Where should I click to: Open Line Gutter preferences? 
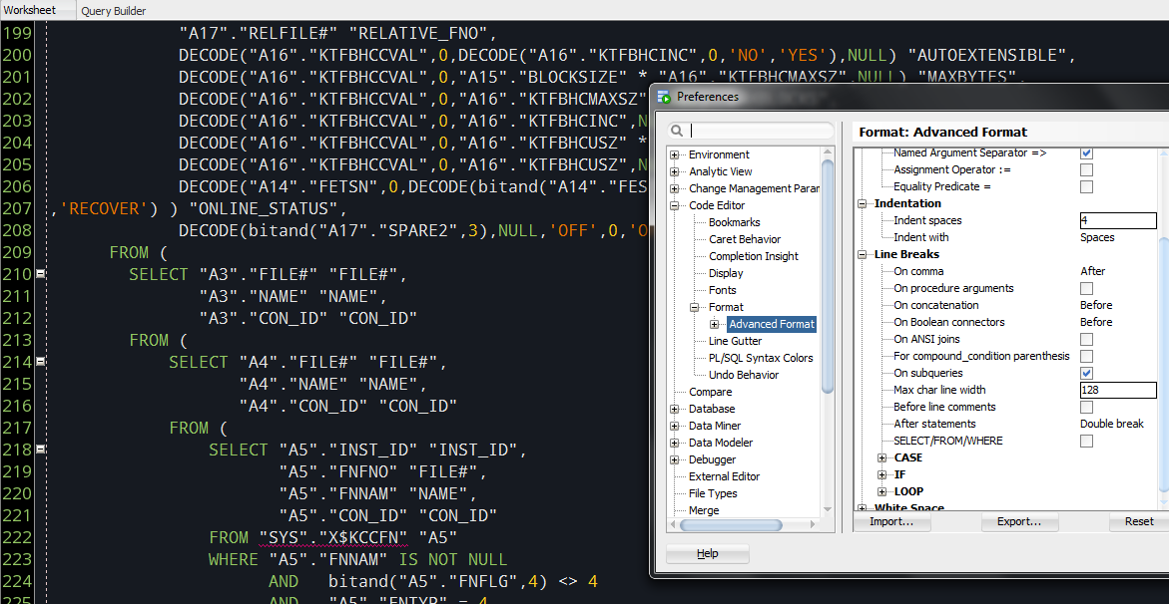pyautogui.click(x=735, y=341)
